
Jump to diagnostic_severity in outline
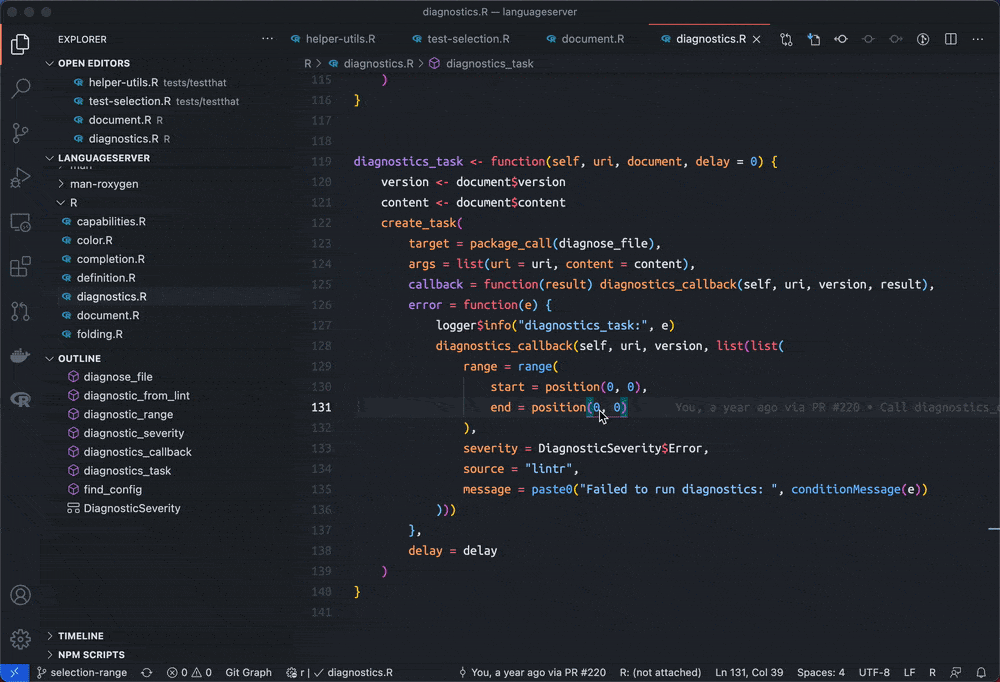(x=134, y=433)
